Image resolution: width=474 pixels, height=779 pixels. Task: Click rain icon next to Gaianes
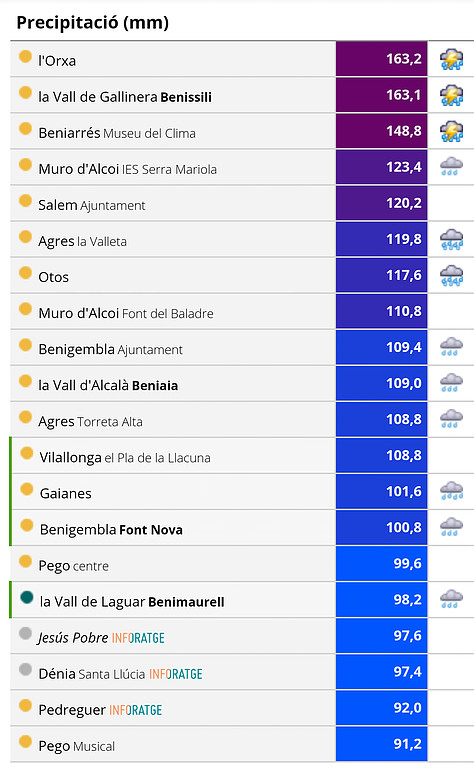coord(451,491)
